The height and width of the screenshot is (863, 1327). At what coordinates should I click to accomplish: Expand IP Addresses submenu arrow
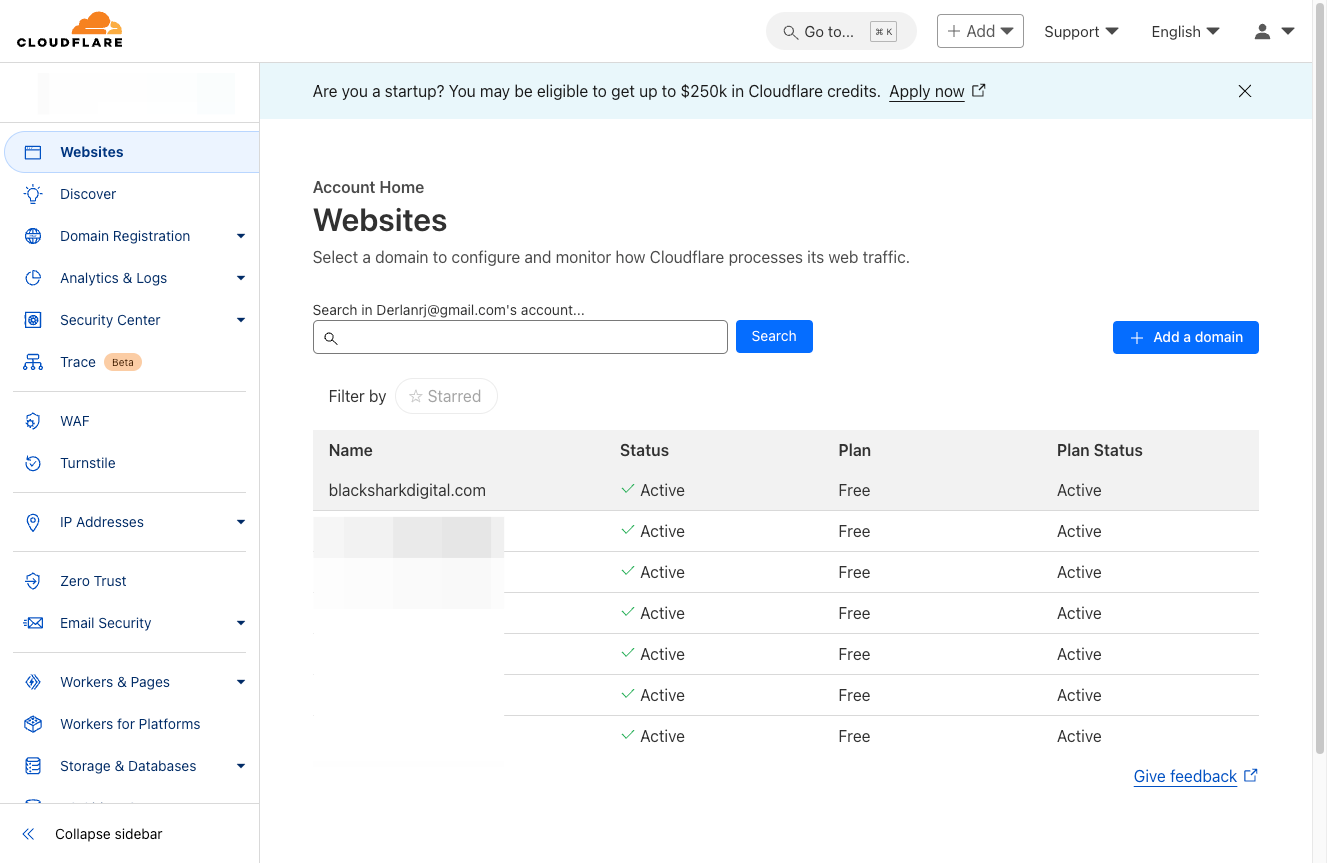(x=241, y=522)
